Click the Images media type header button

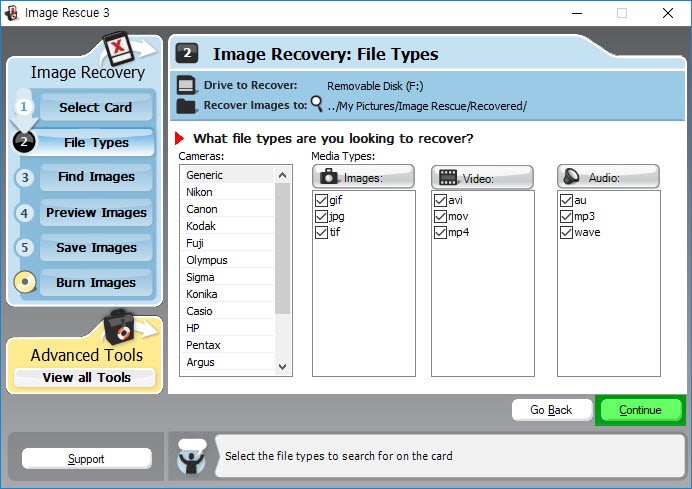tap(363, 177)
